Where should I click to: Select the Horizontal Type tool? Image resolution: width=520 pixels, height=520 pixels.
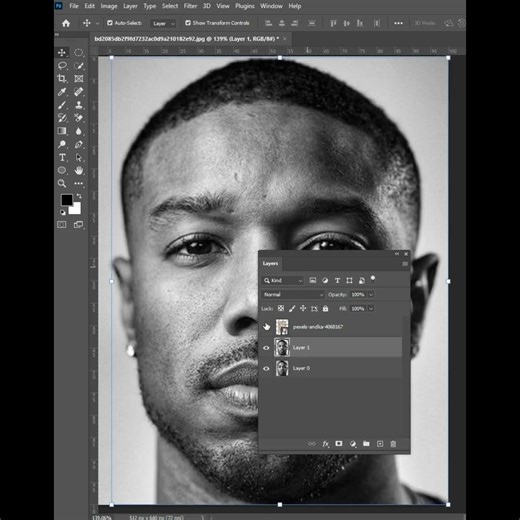[62, 157]
